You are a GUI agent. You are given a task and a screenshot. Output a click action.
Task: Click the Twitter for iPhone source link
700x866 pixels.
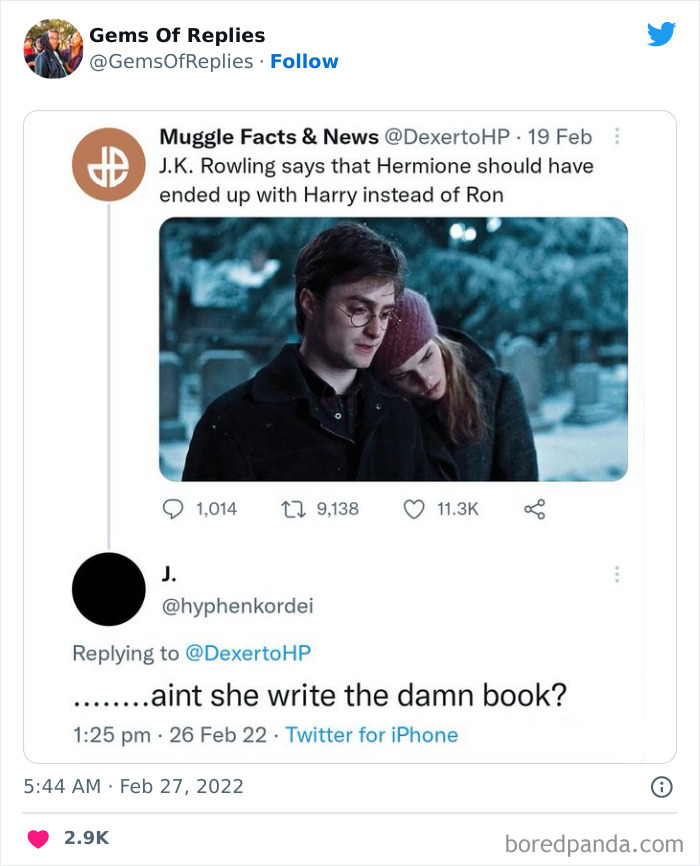click(373, 733)
